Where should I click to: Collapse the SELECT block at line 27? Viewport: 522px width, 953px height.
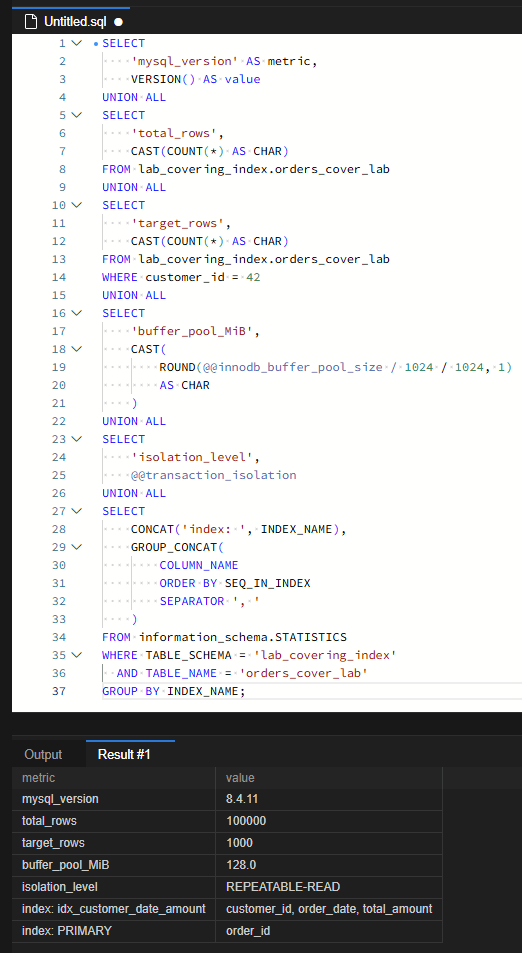tap(76, 511)
